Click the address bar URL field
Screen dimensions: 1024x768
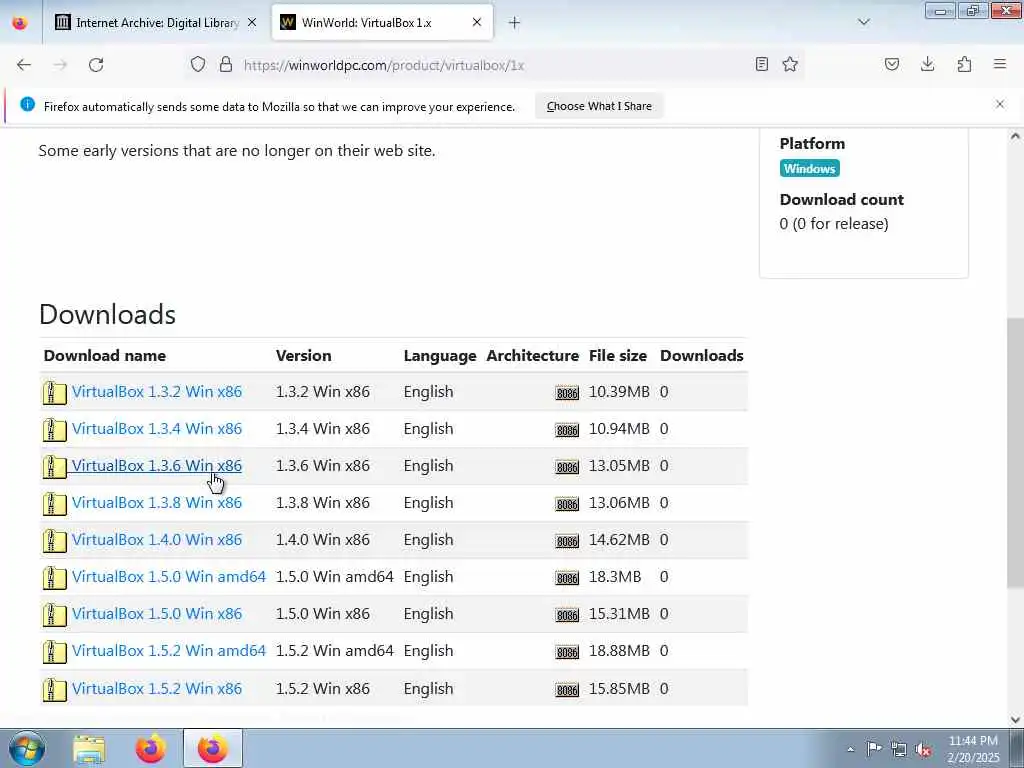pyautogui.click(x=496, y=65)
